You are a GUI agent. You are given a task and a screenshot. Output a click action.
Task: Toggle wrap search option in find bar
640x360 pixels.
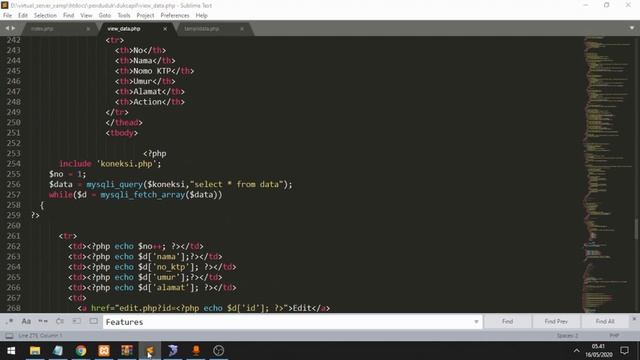[60, 321]
